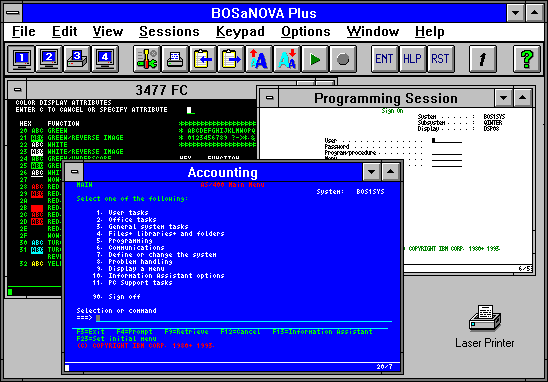Image resolution: width=548 pixels, height=382 pixels.
Task: Click F9=Retrieve in Accounting function keys
Action: (187, 332)
